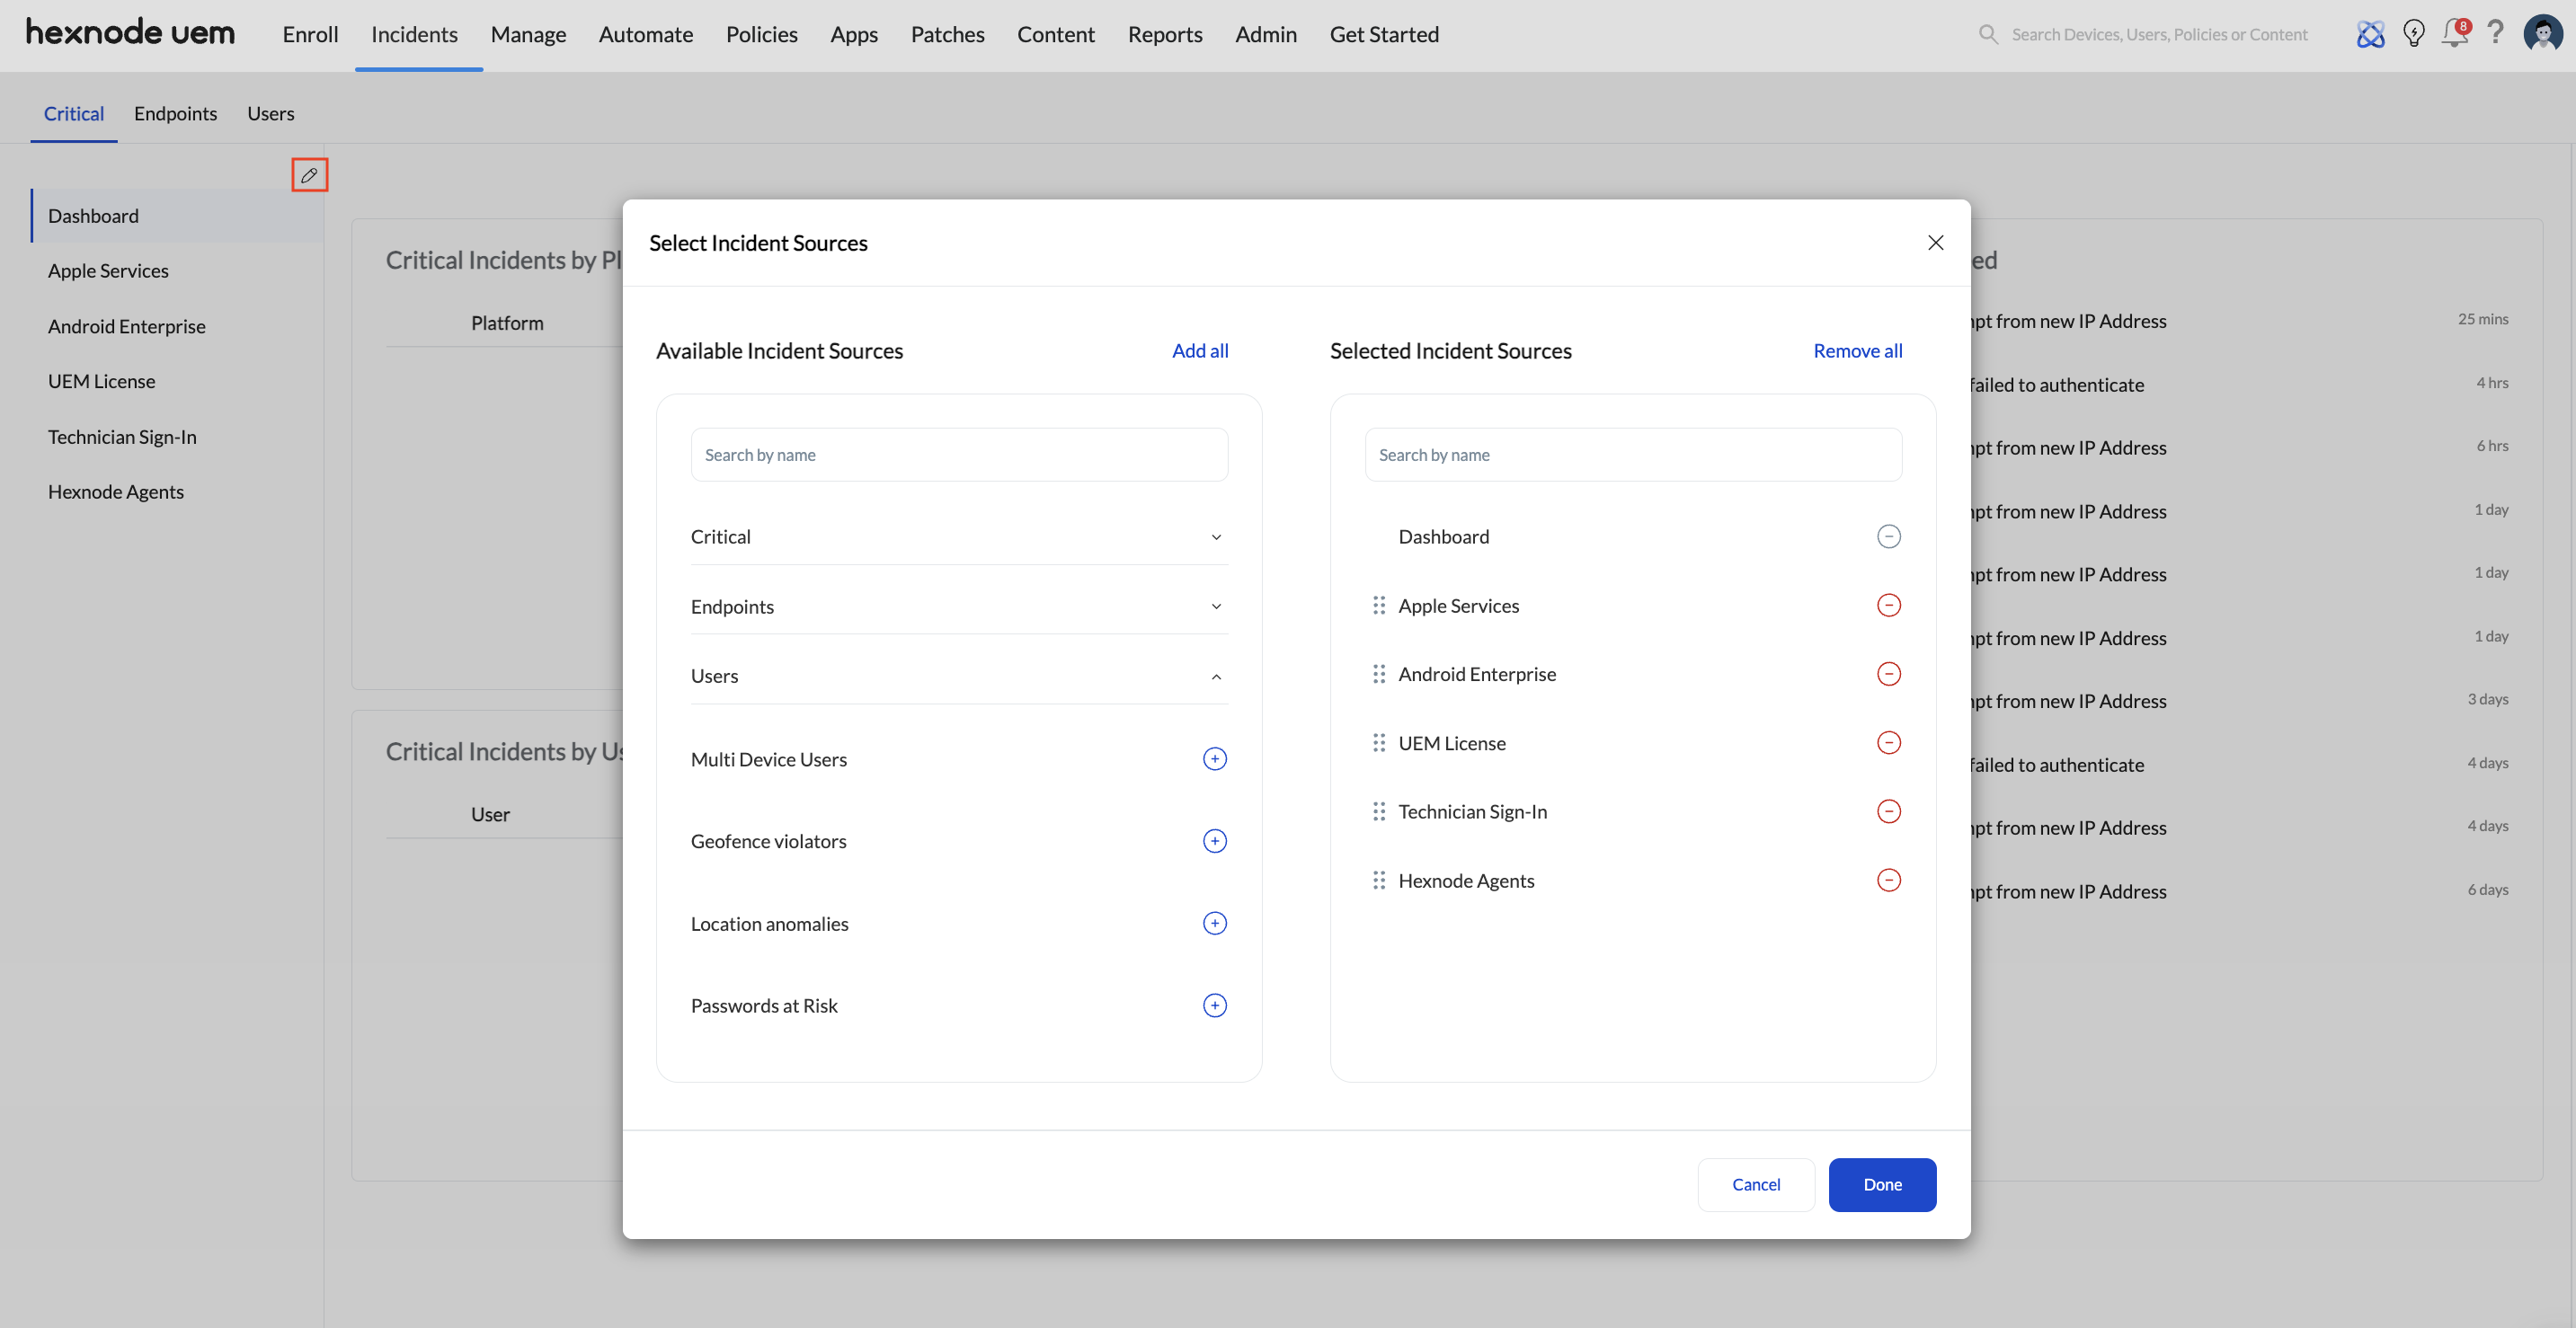Grab drag handle of Hexnode Agents

point(1379,880)
